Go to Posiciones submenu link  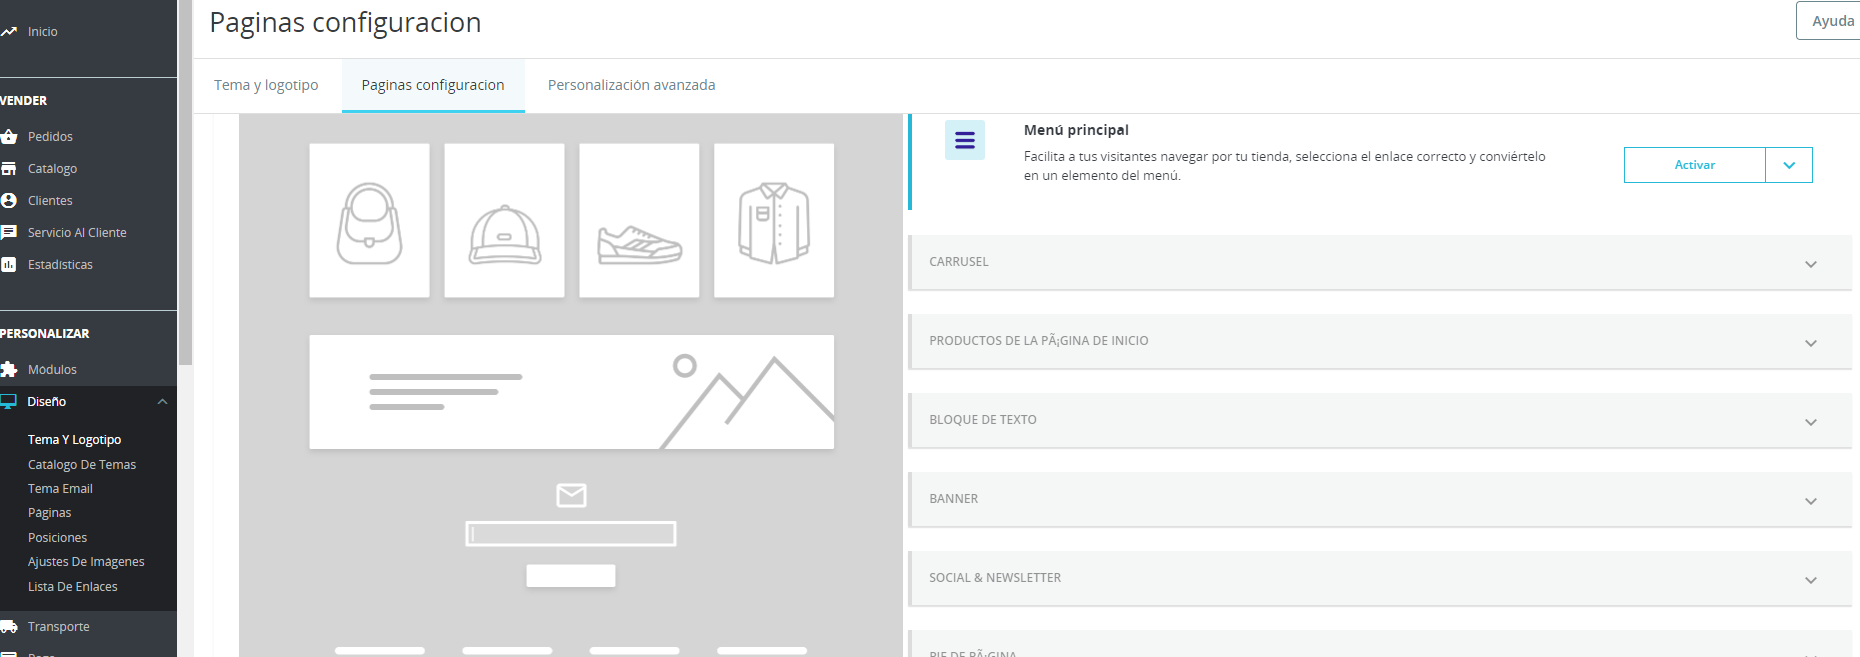pos(57,538)
